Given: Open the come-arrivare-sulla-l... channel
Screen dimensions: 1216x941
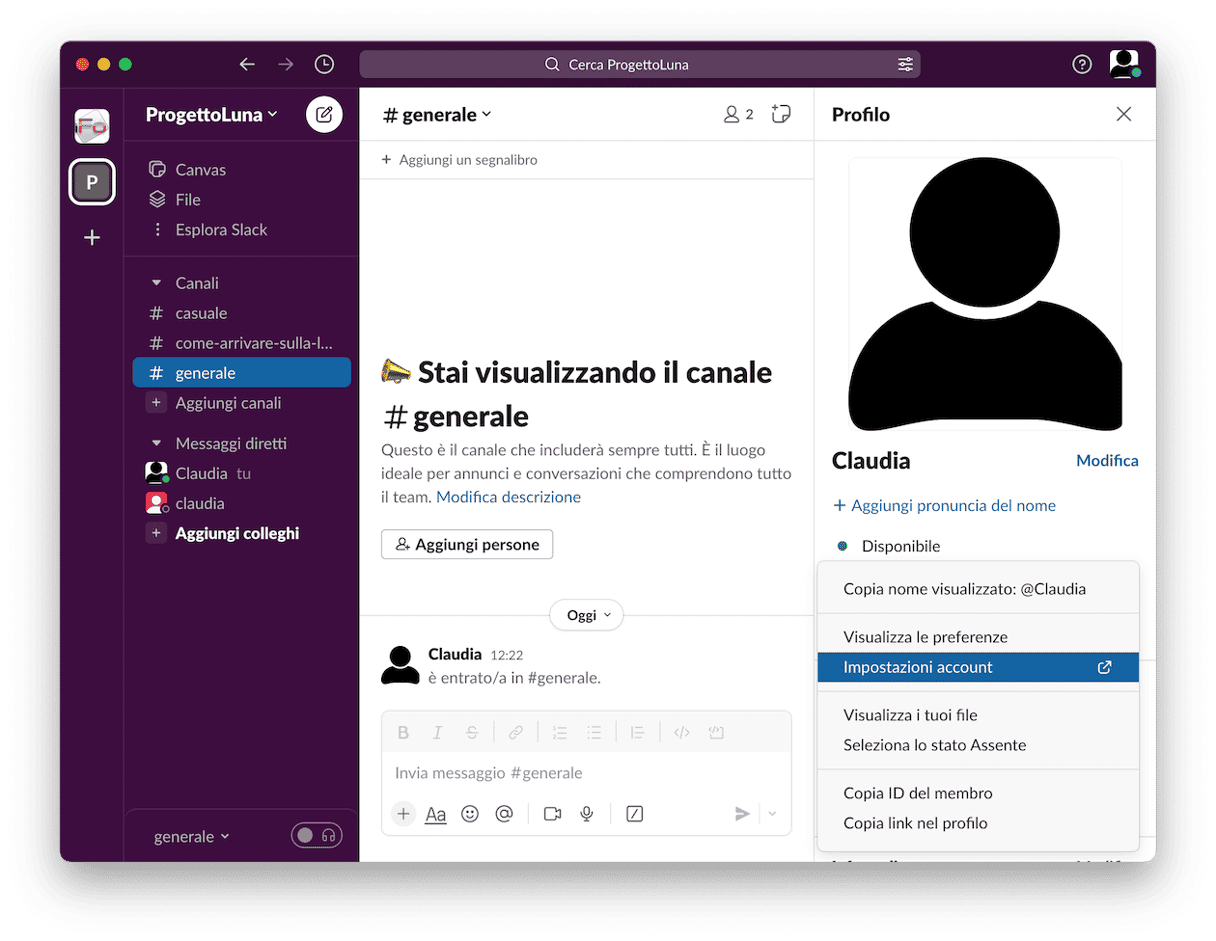Looking at the screenshot, I should [x=241, y=343].
